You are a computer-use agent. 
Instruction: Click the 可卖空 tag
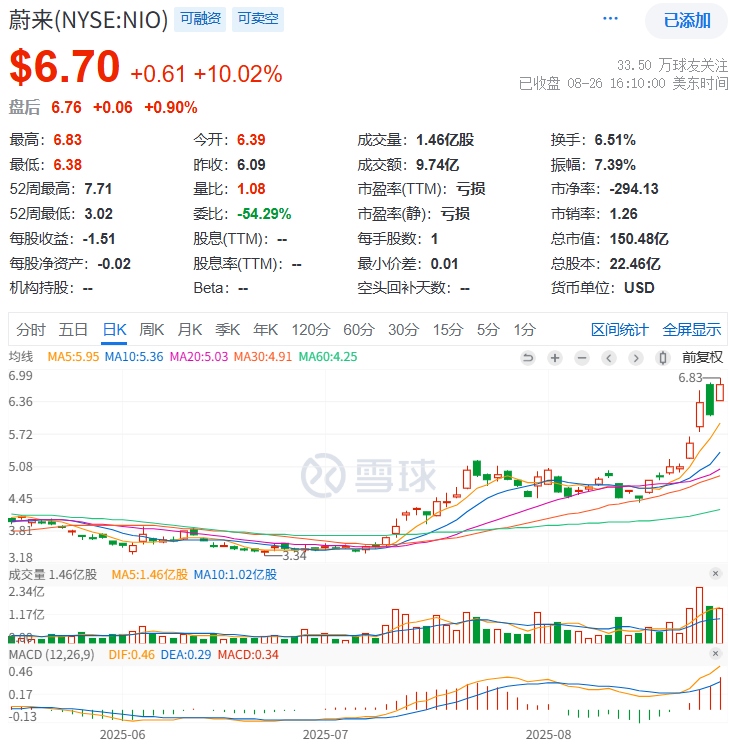[258, 19]
